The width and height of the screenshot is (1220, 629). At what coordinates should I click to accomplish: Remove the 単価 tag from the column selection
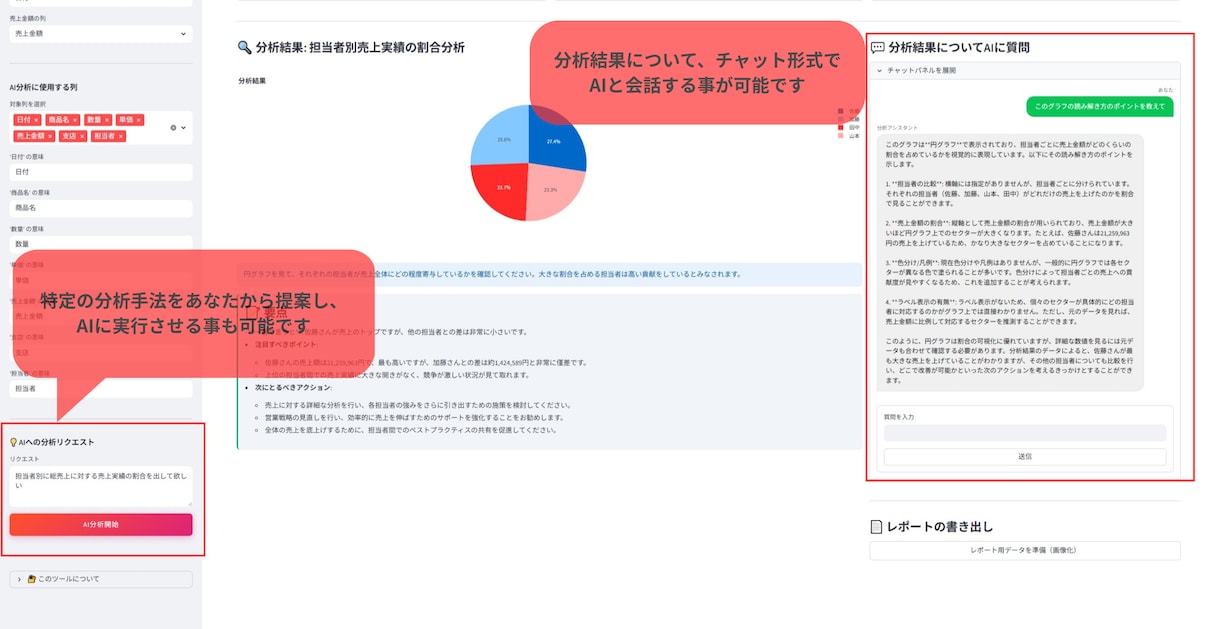click(x=139, y=120)
